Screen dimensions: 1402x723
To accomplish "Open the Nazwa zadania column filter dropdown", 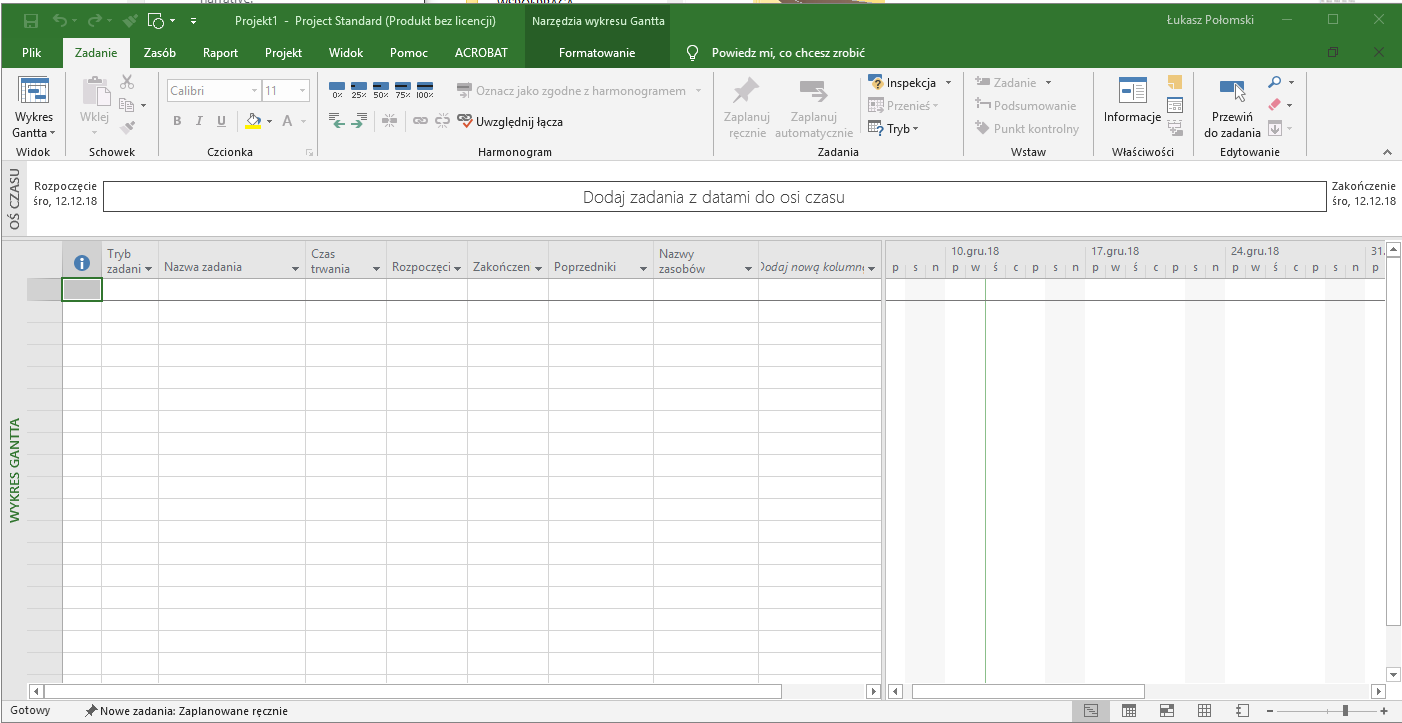I will (295, 269).
